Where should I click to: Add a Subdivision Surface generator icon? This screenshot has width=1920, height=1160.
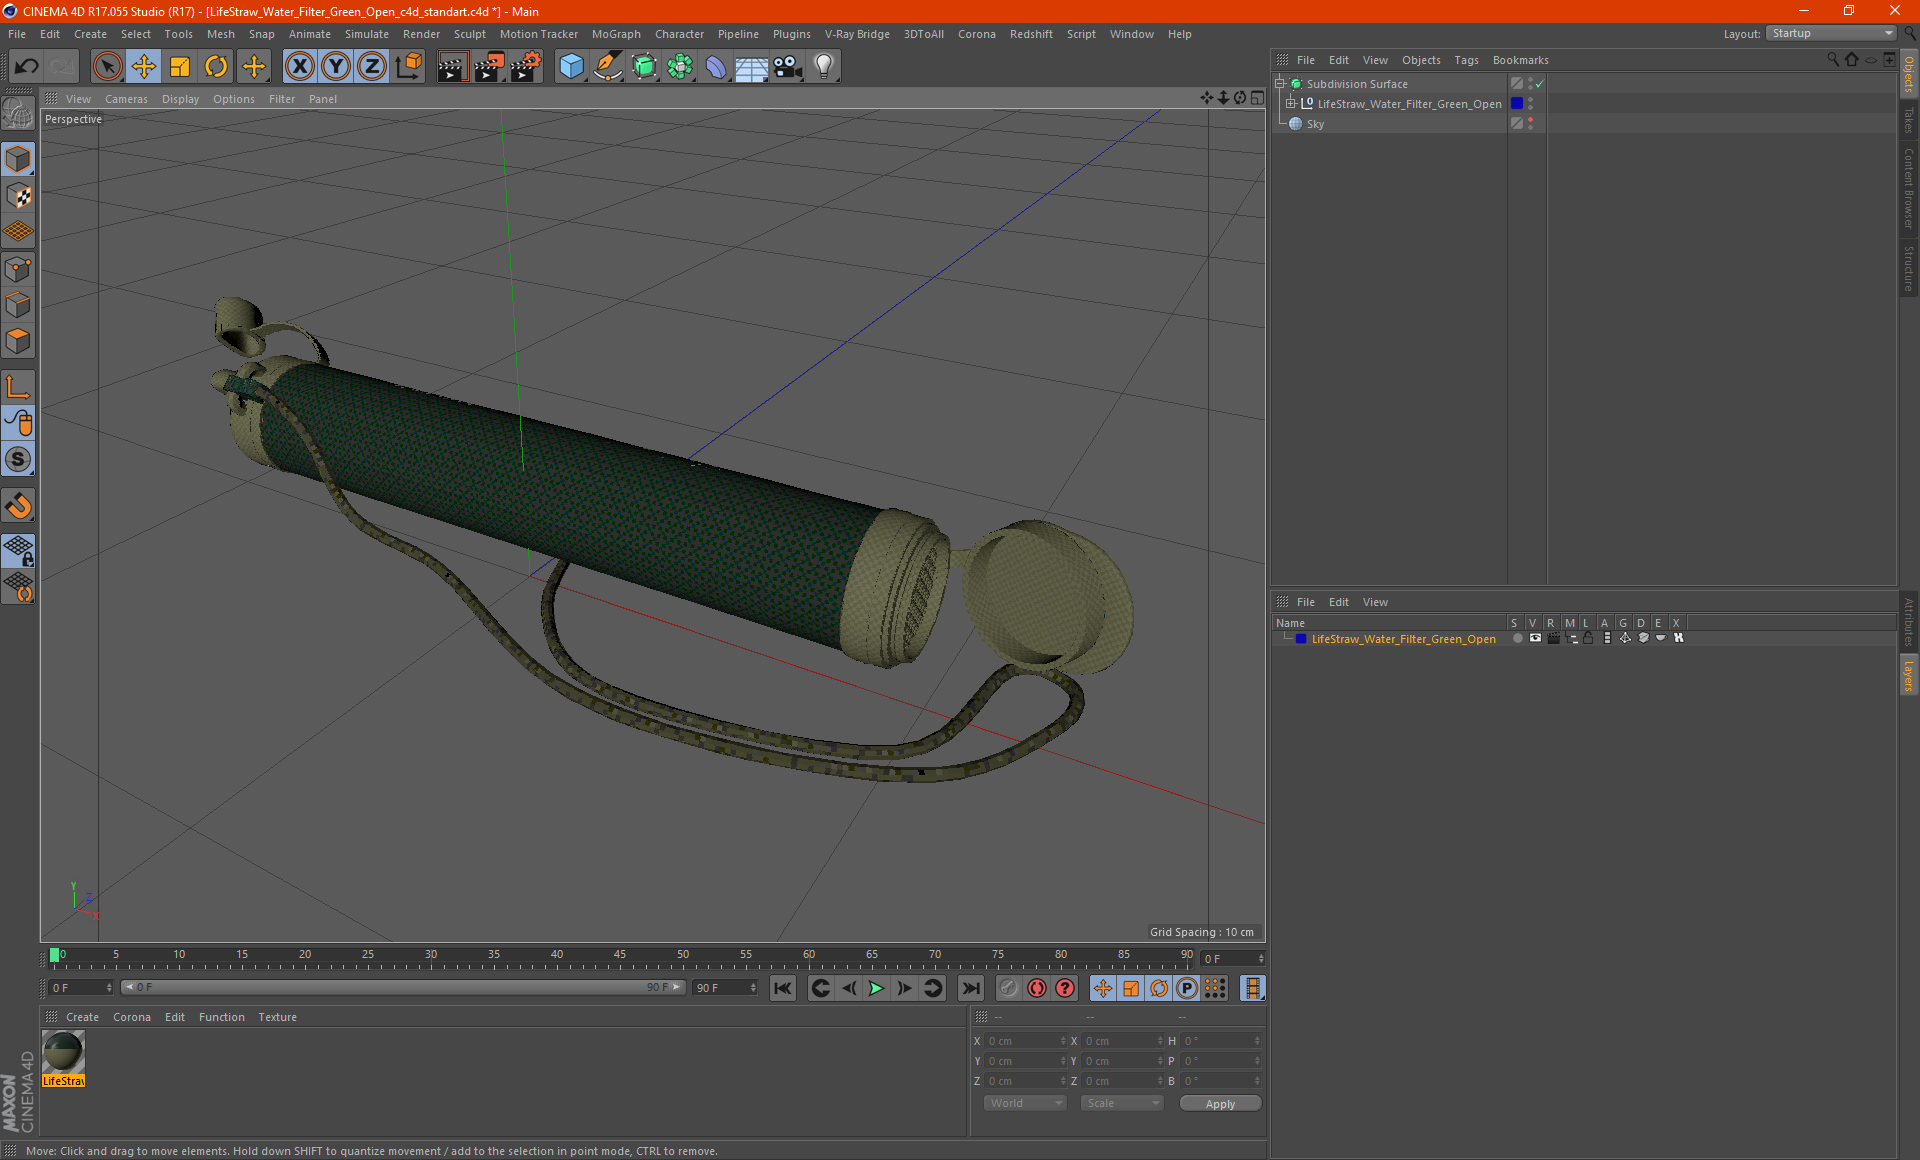click(x=644, y=67)
